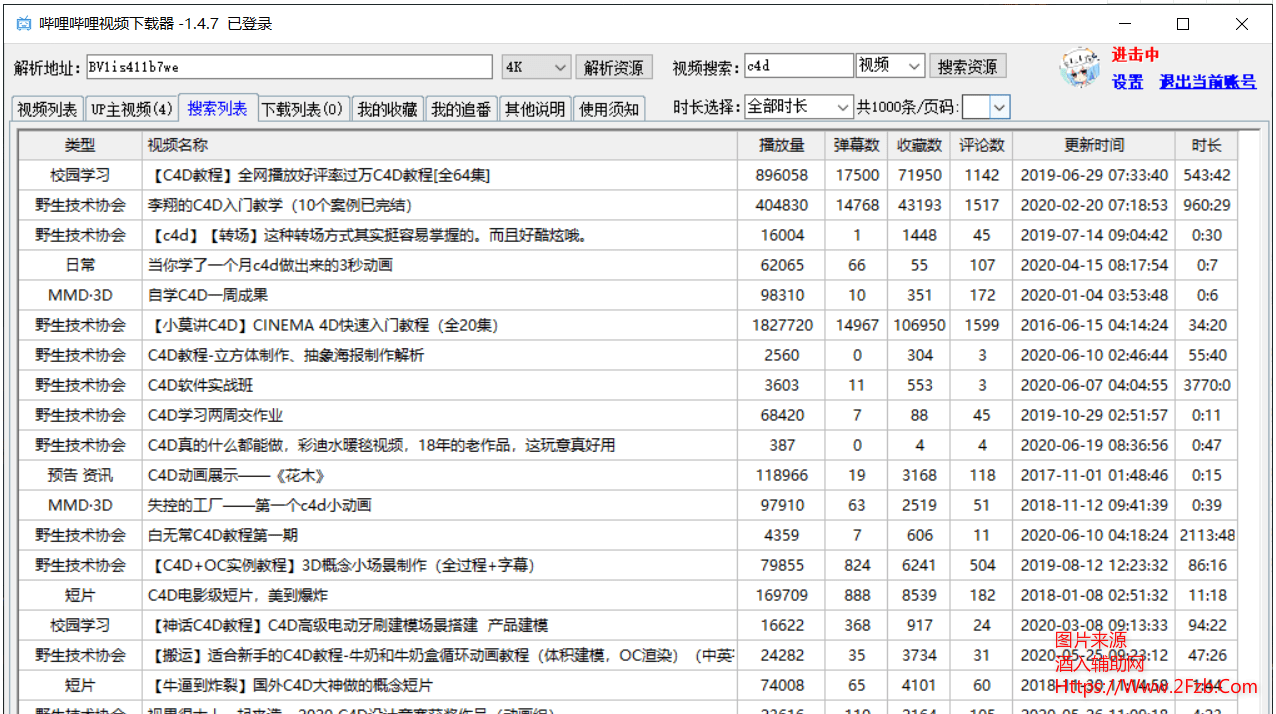The image size is (1276, 714).
Task: Click the anime avatar icon
Action: 1080,68
